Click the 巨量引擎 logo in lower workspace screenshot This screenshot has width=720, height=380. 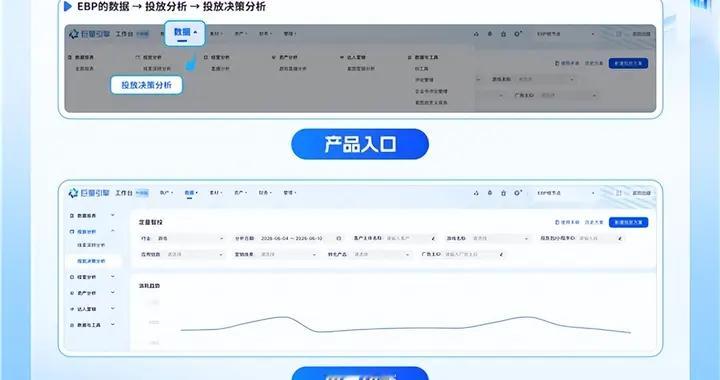coord(89,193)
